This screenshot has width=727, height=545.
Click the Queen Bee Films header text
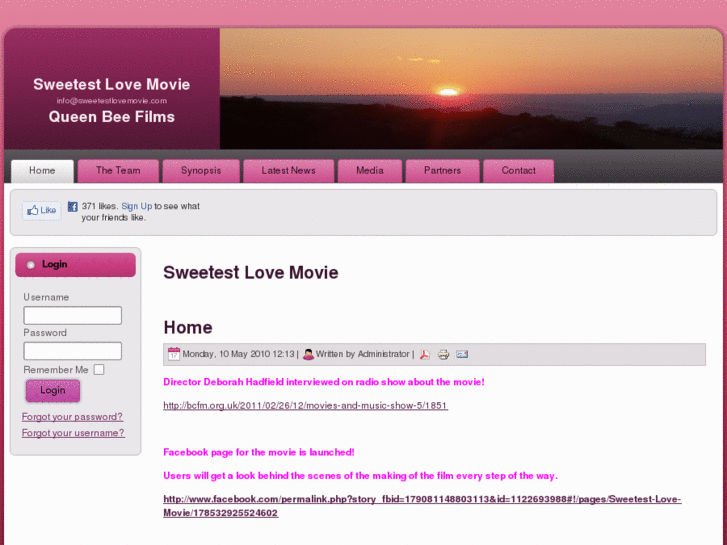[x=112, y=117]
